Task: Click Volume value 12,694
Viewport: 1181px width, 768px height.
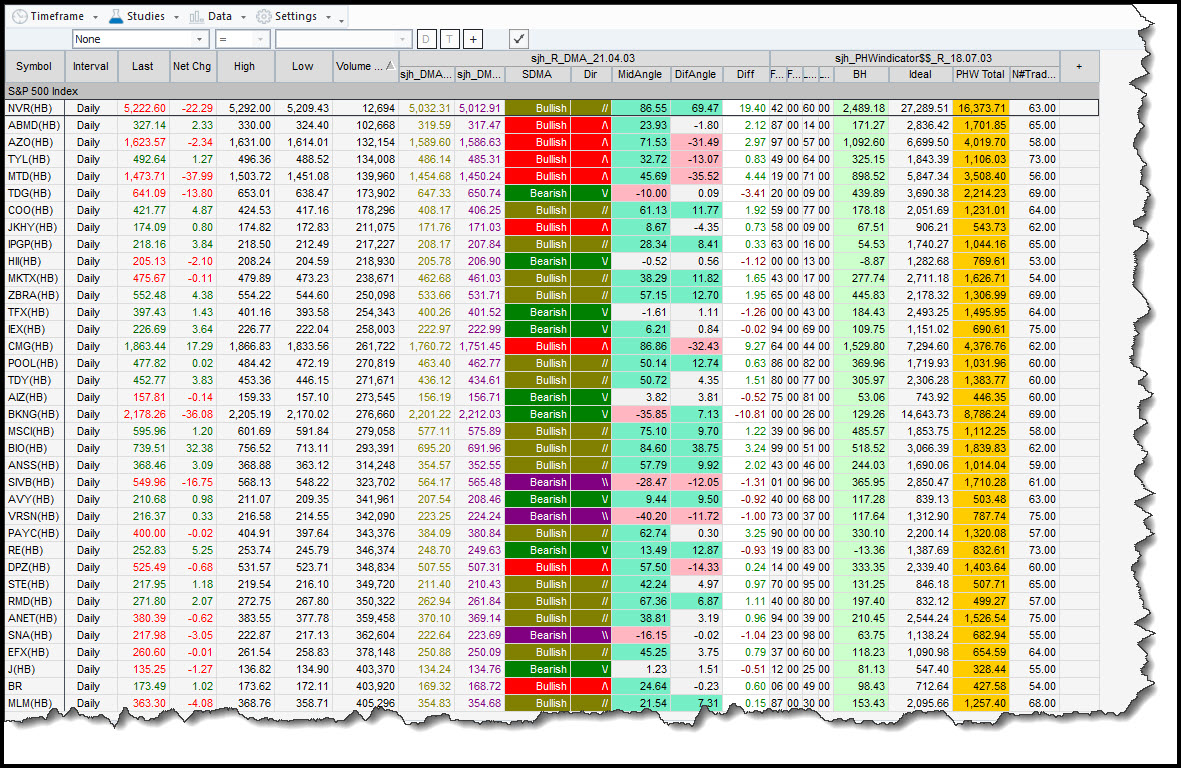Action: click(x=365, y=108)
